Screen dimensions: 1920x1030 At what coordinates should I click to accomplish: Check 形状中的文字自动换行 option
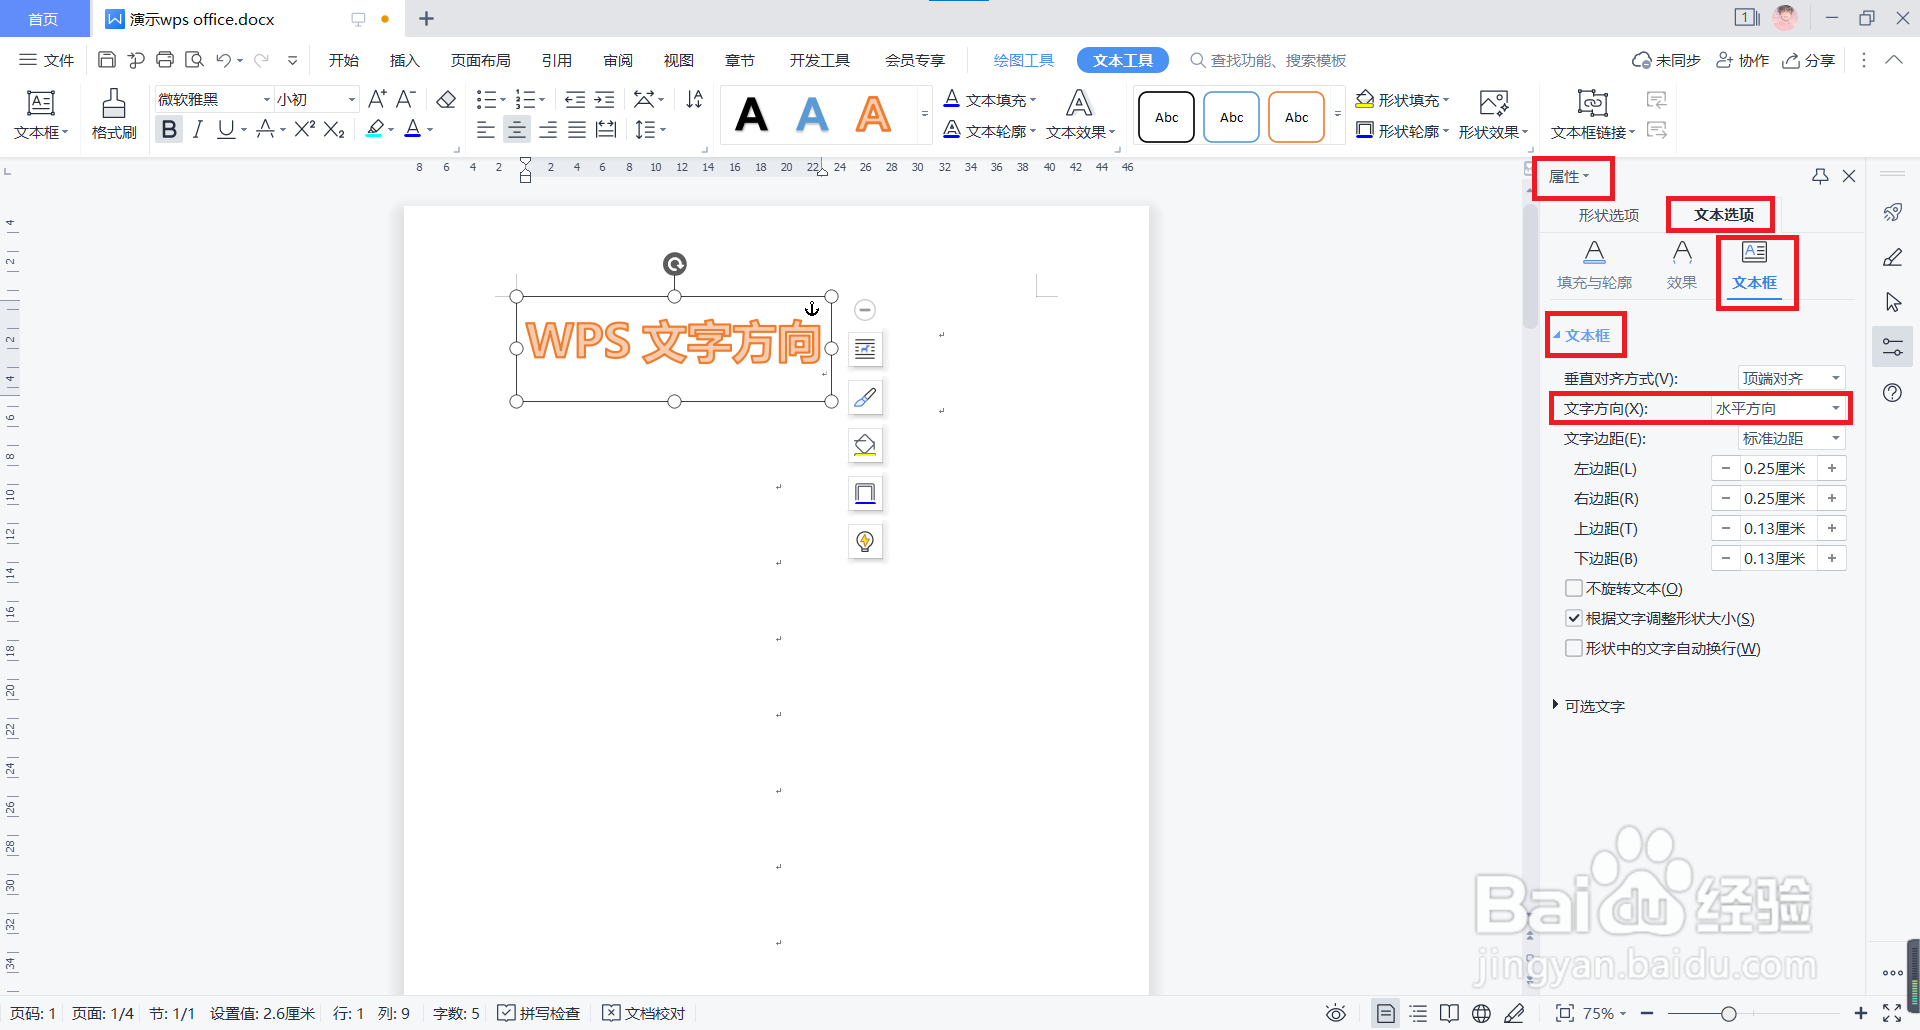1574,648
